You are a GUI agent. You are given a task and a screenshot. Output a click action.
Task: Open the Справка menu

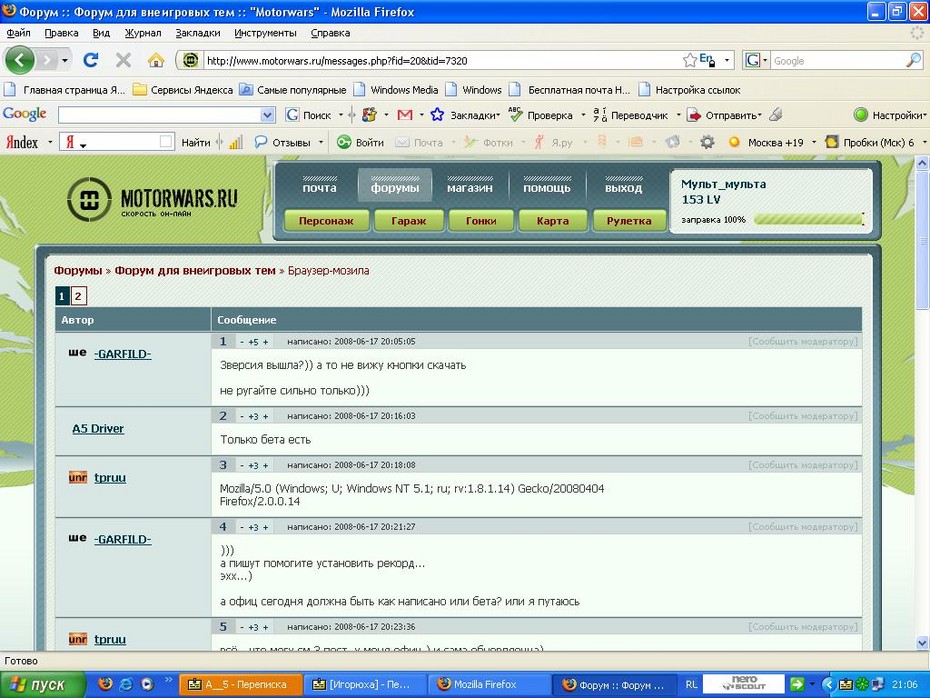click(x=330, y=33)
